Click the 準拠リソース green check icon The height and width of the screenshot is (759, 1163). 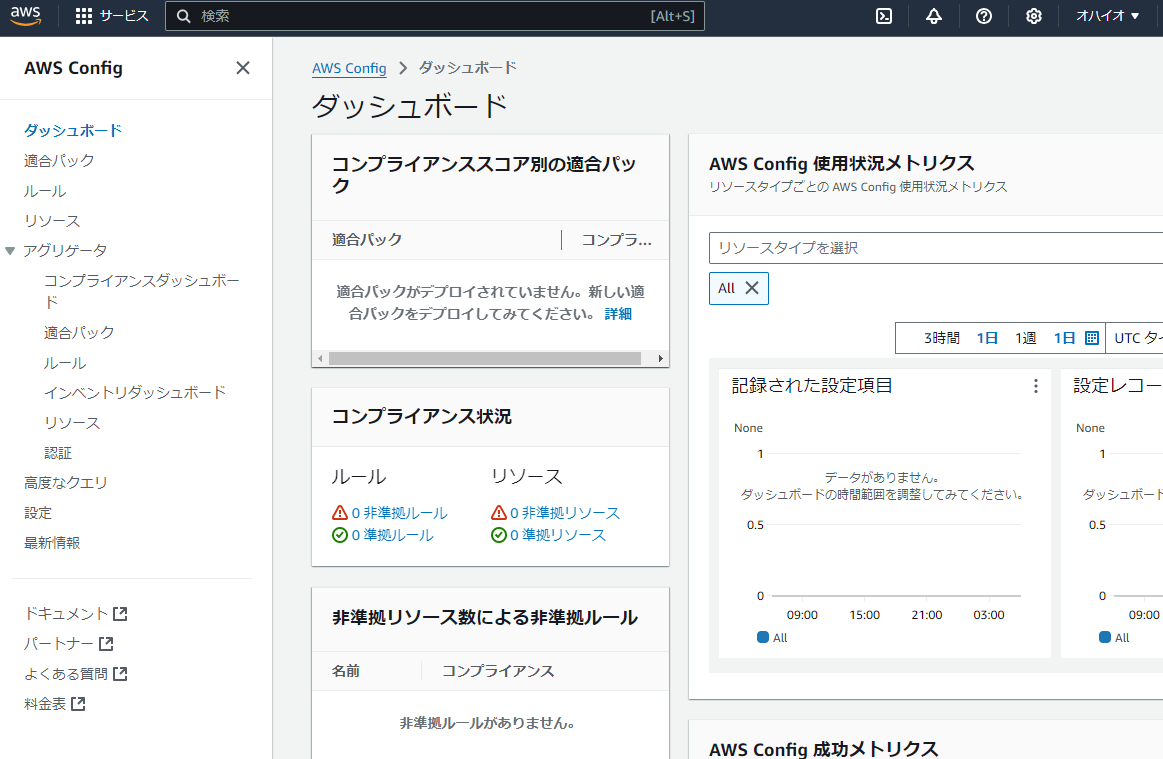[x=498, y=535]
